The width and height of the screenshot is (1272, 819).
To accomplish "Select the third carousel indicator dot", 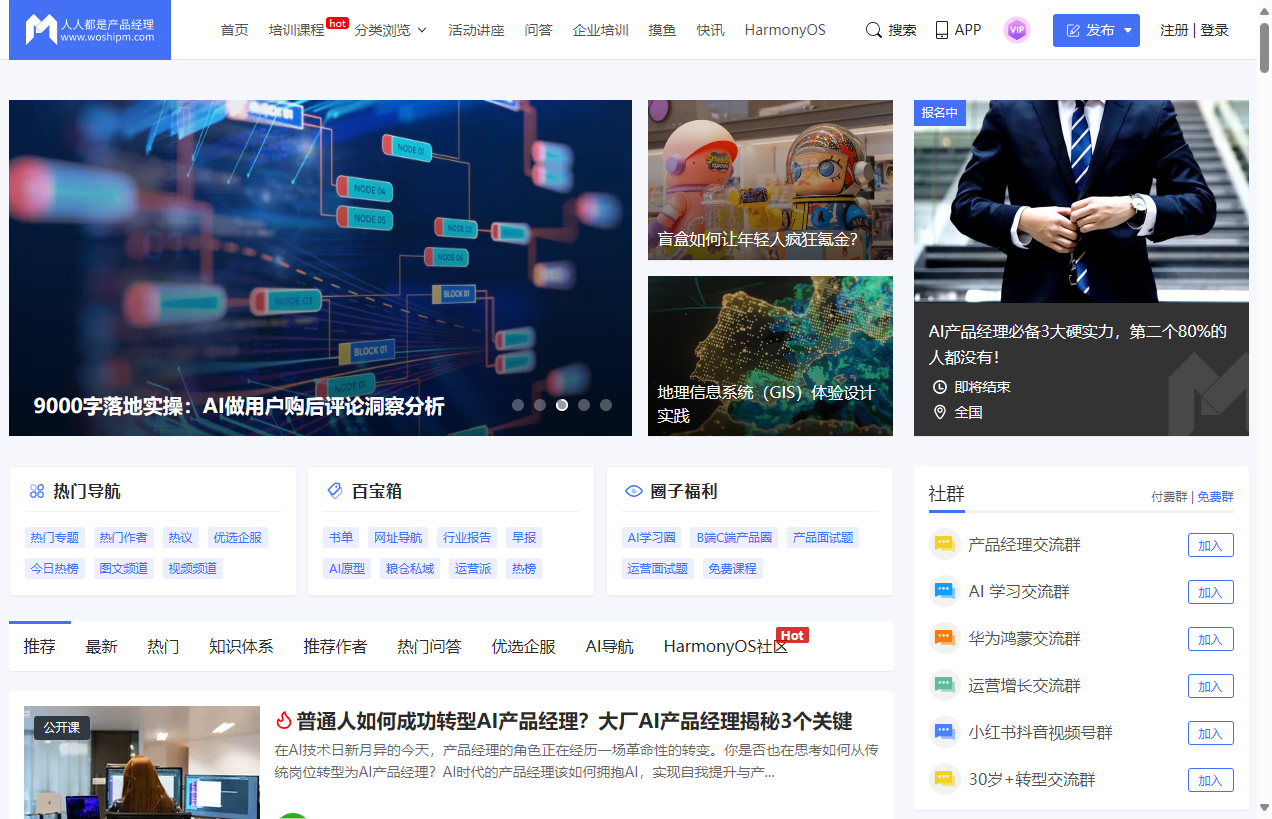I will (x=561, y=405).
